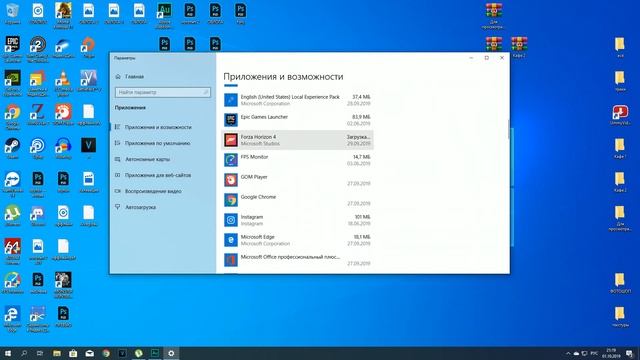
Task: Click the FPS Monitor app icon in list
Action: click(231, 160)
